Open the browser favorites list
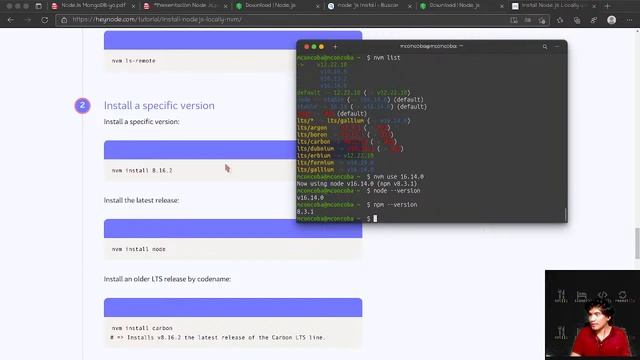640x360 pixels. pos(560,20)
